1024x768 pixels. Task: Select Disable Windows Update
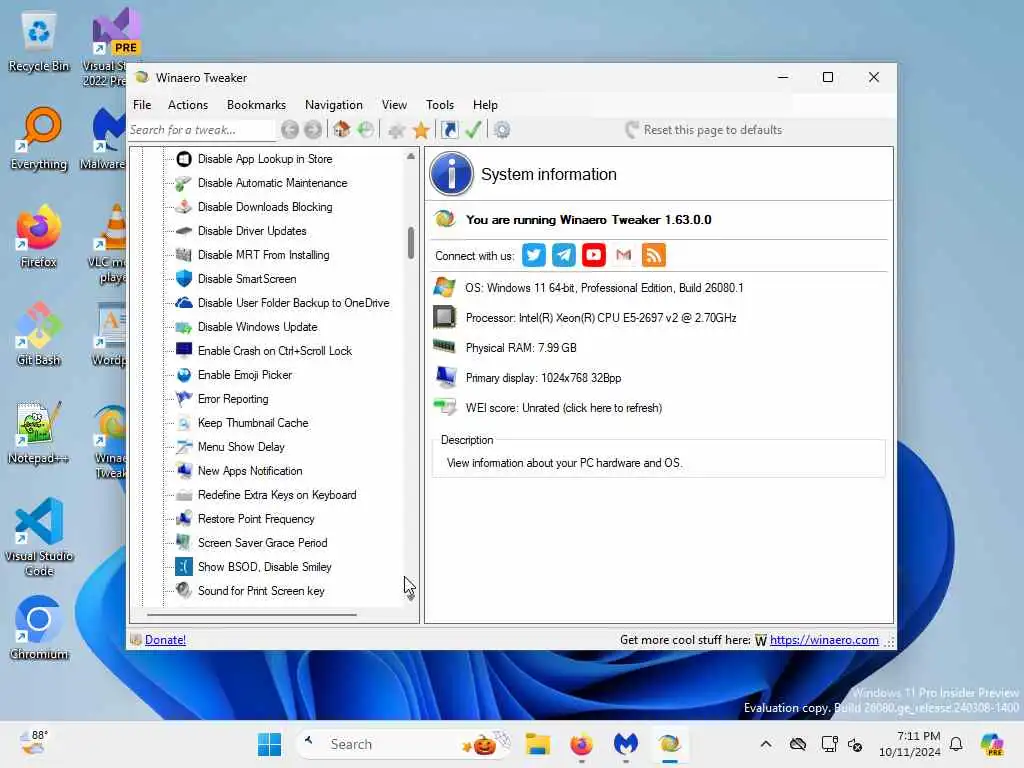tap(257, 327)
